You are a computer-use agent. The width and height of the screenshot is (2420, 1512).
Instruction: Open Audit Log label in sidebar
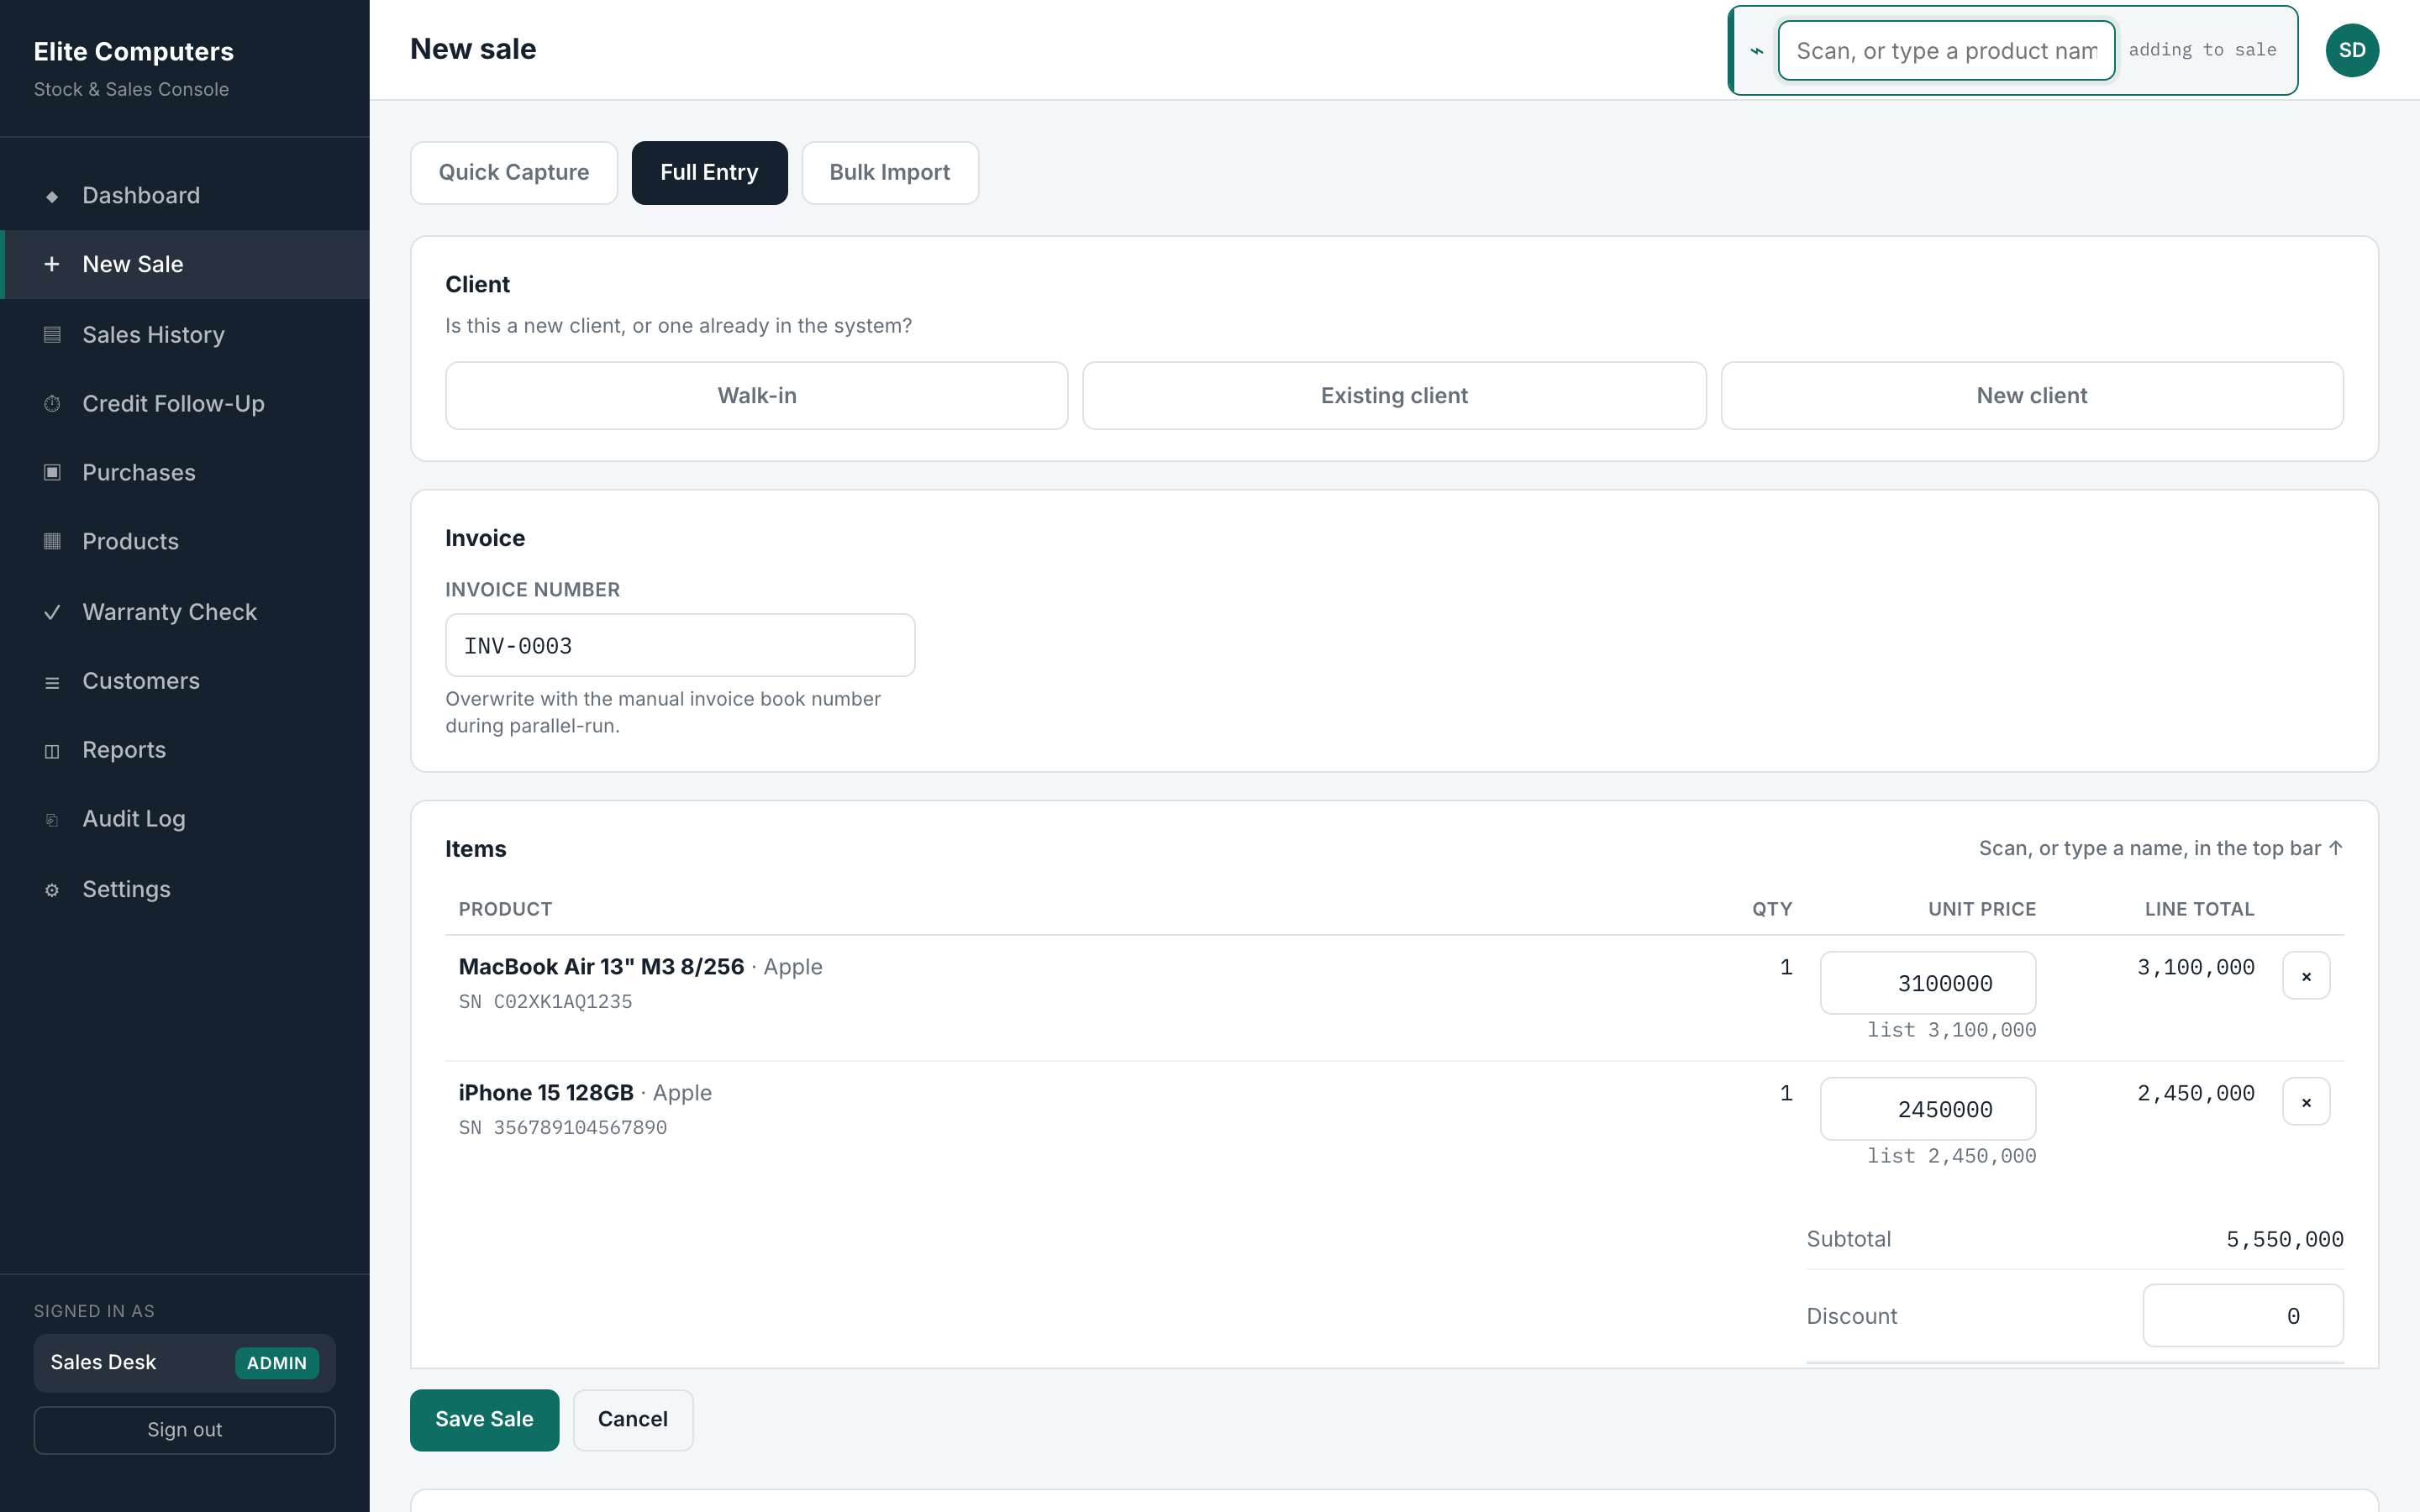pos(134,819)
